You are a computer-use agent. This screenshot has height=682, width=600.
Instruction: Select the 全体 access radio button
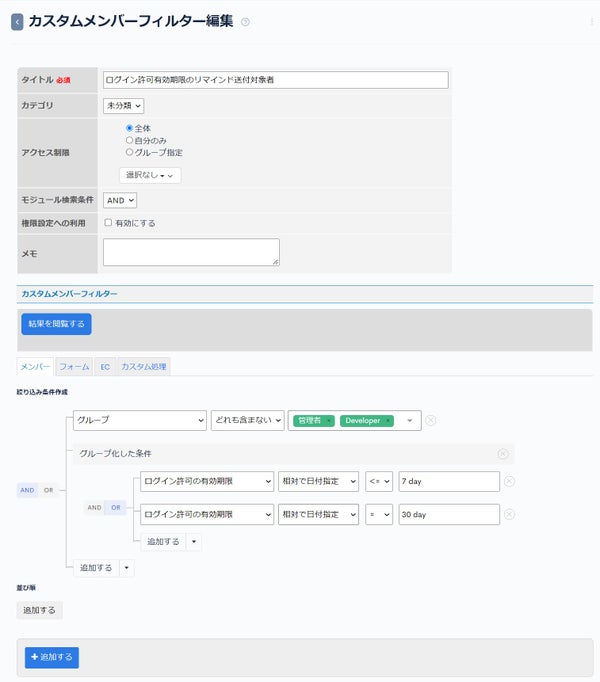point(129,128)
